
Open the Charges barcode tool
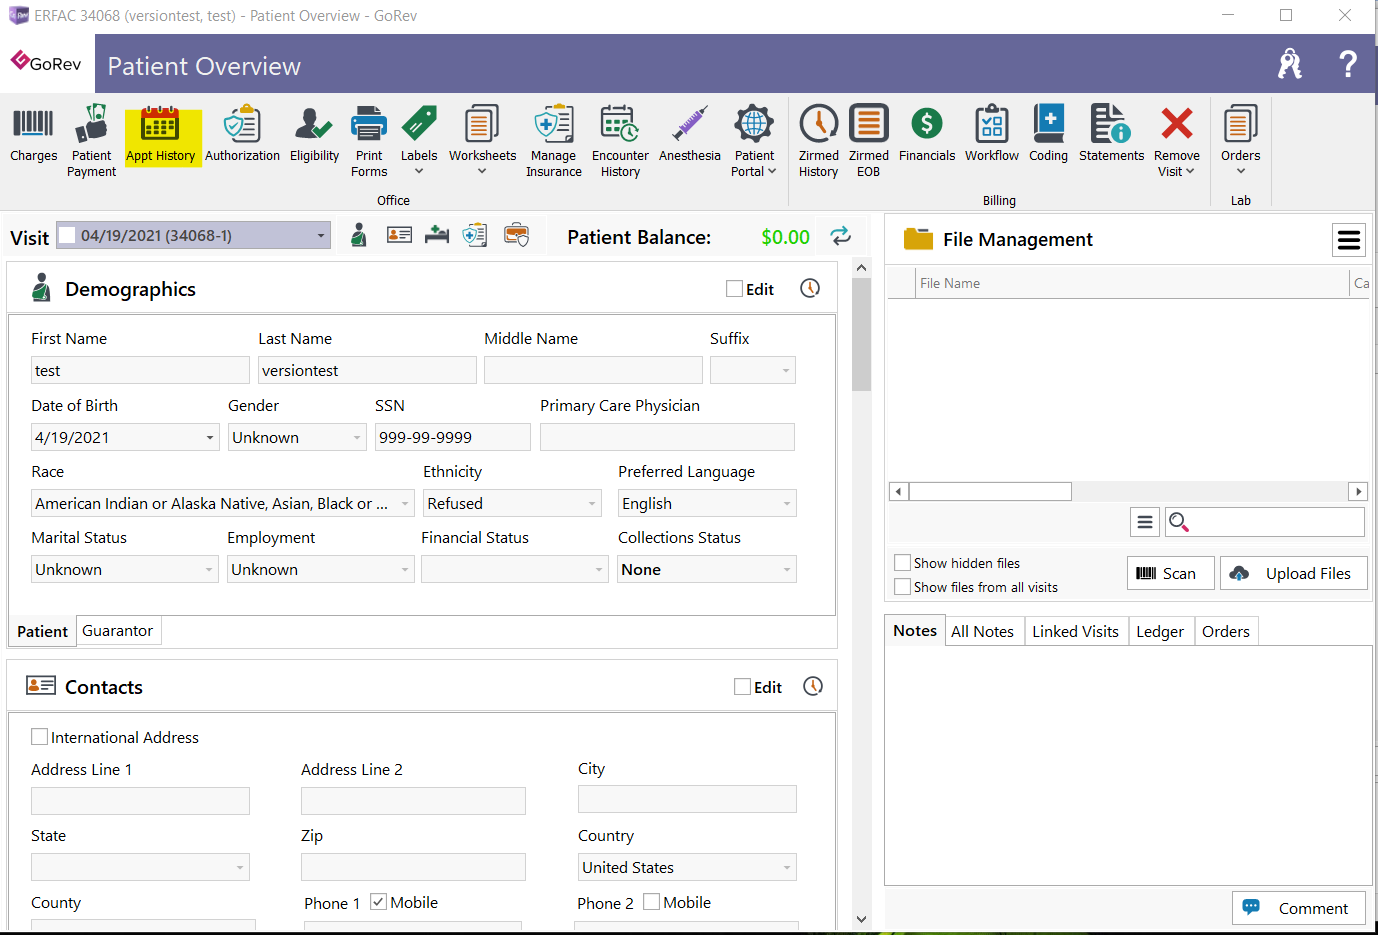click(x=33, y=135)
